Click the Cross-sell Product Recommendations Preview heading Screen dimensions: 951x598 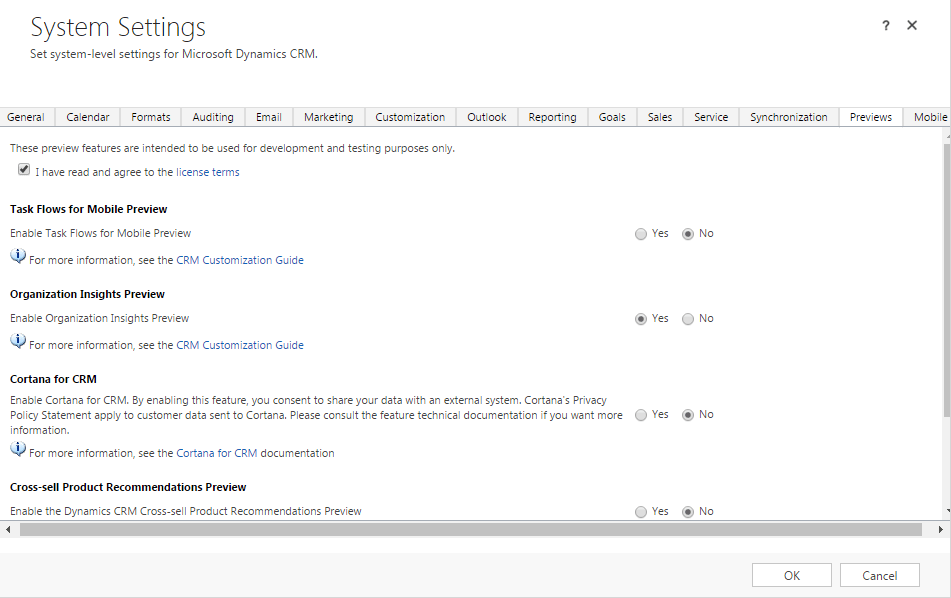(x=128, y=487)
